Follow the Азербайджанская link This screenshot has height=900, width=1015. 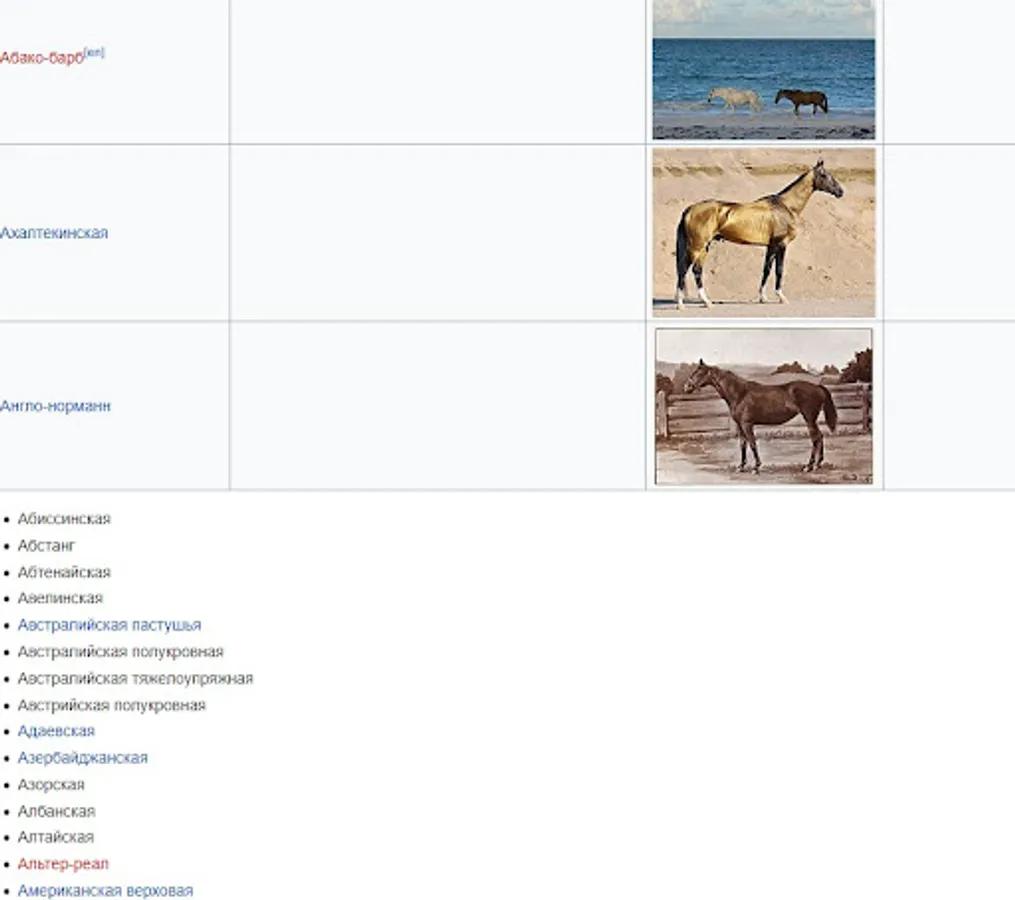coord(83,758)
